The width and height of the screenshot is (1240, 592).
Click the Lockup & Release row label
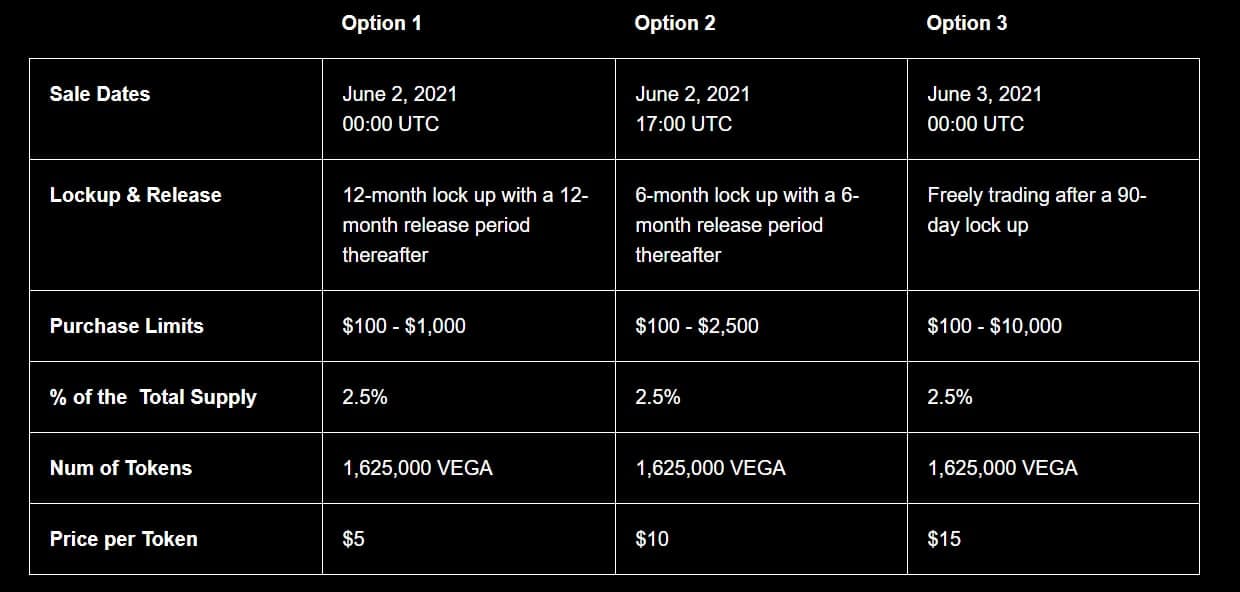136,195
